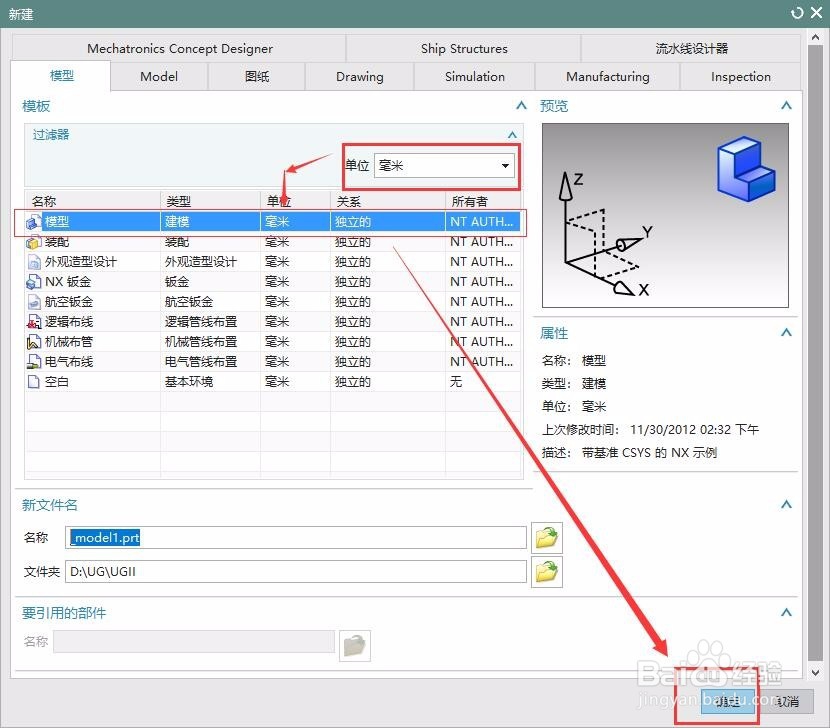Click the refresh icon in the title bar
The height and width of the screenshot is (728, 830).
click(797, 14)
